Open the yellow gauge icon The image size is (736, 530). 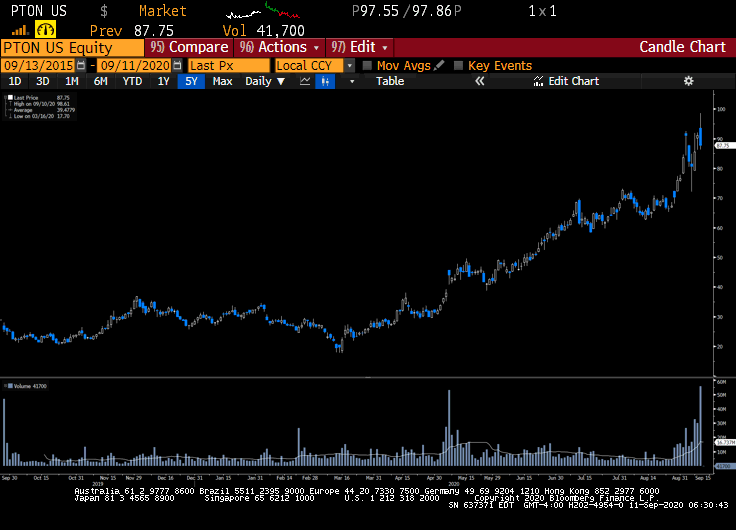point(45,30)
